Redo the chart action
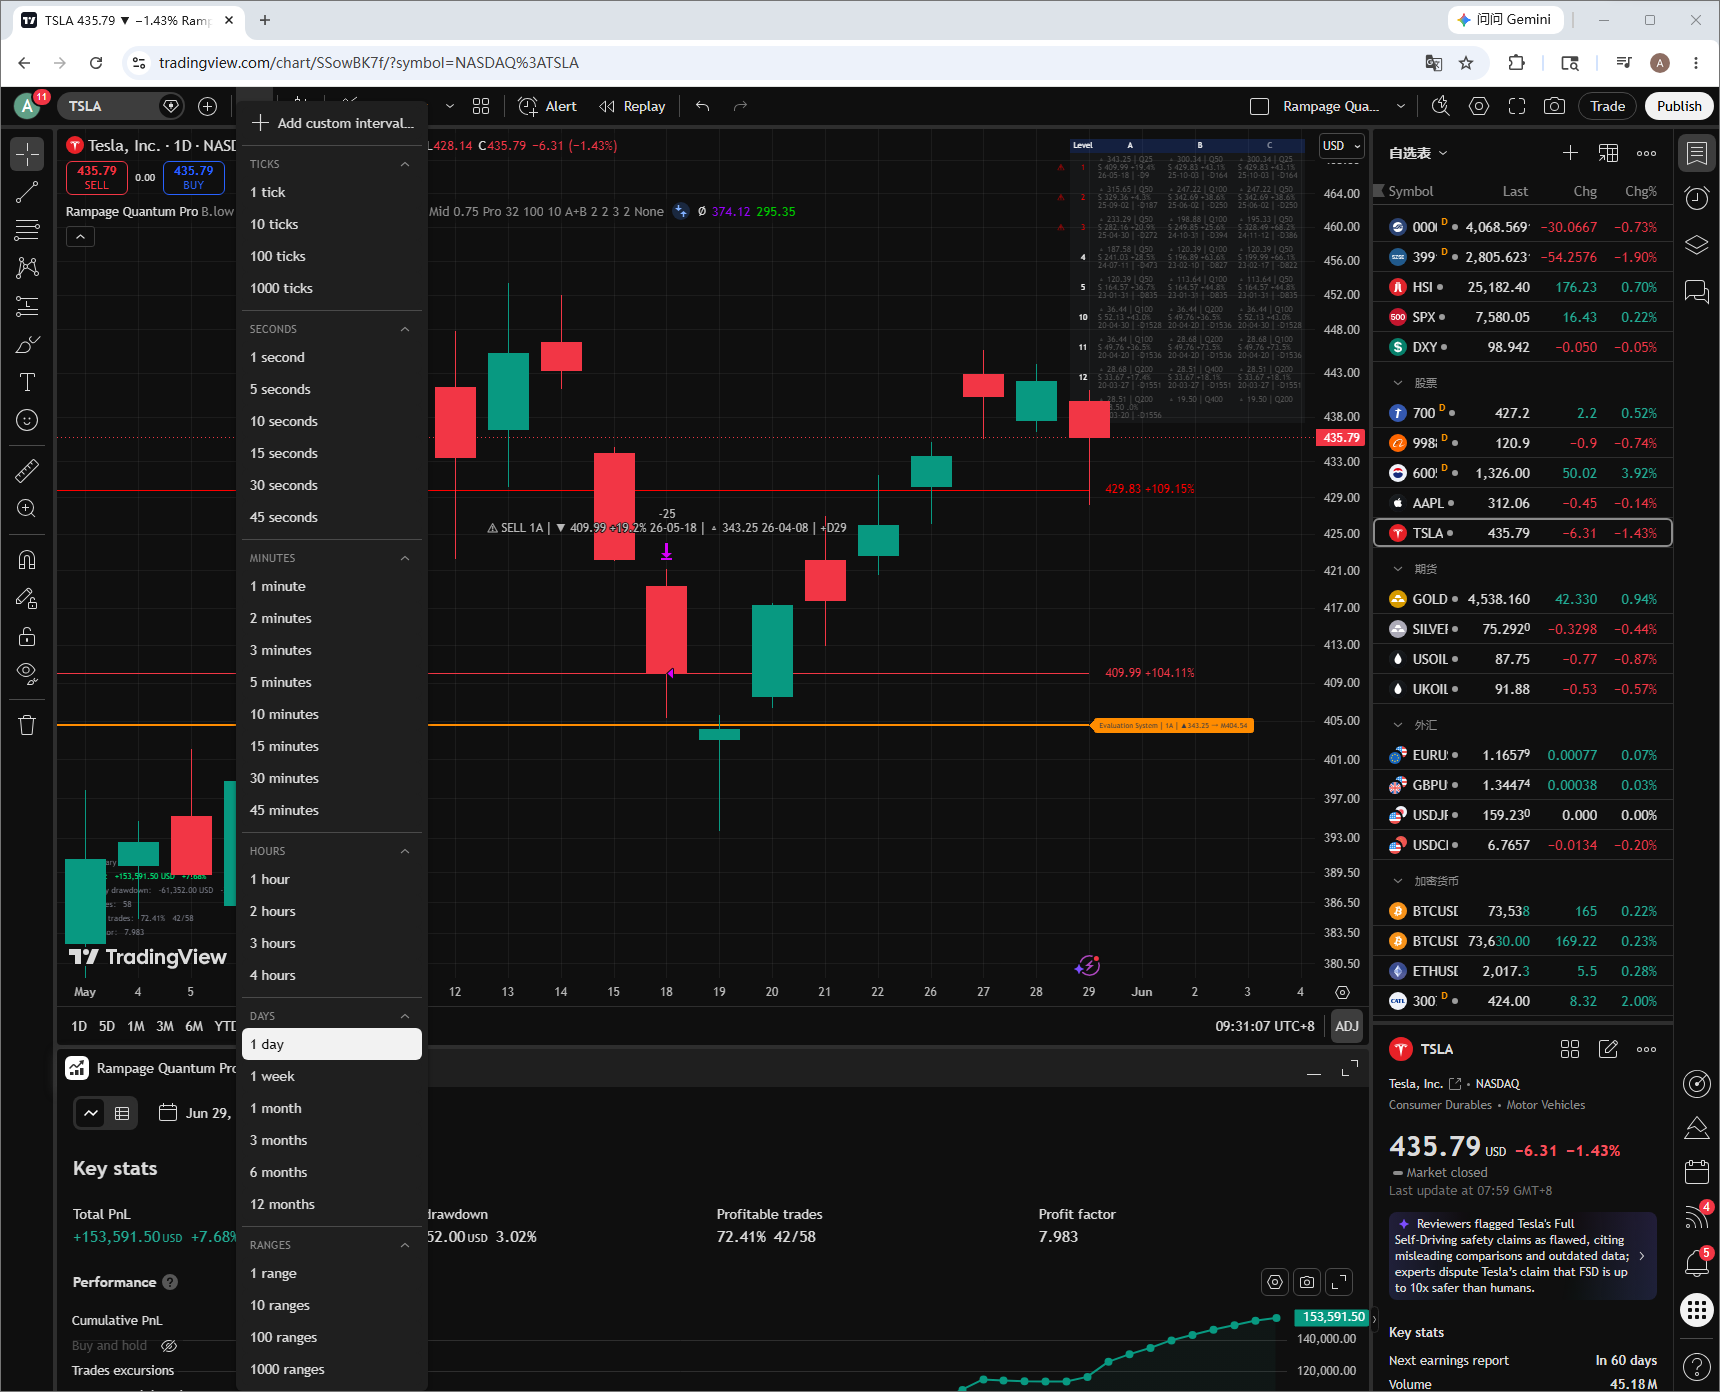The width and height of the screenshot is (1720, 1392). click(740, 106)
